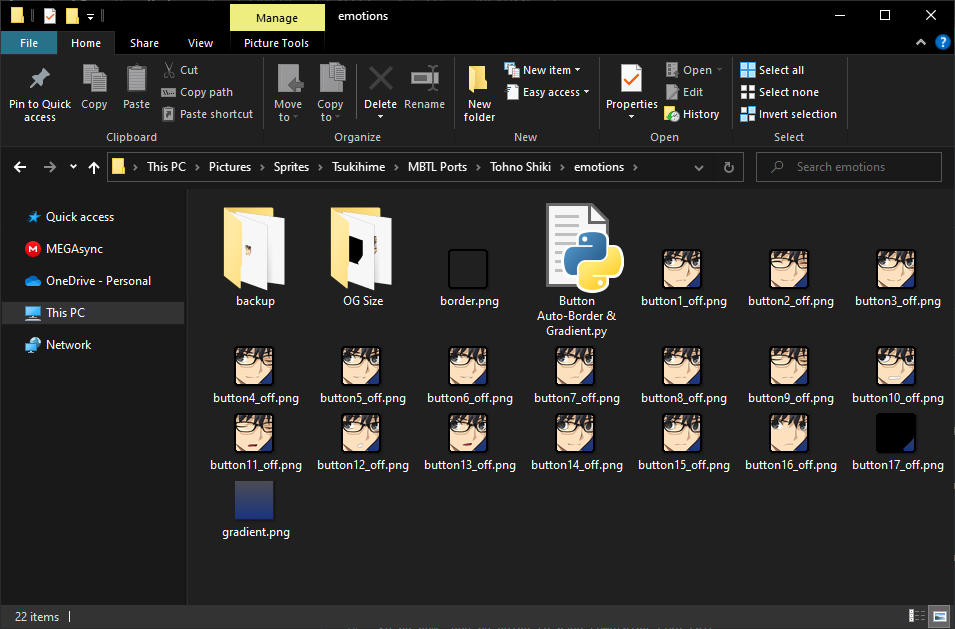Open the New item dropdown
This screenshot has height=629, width=955.
543,70
